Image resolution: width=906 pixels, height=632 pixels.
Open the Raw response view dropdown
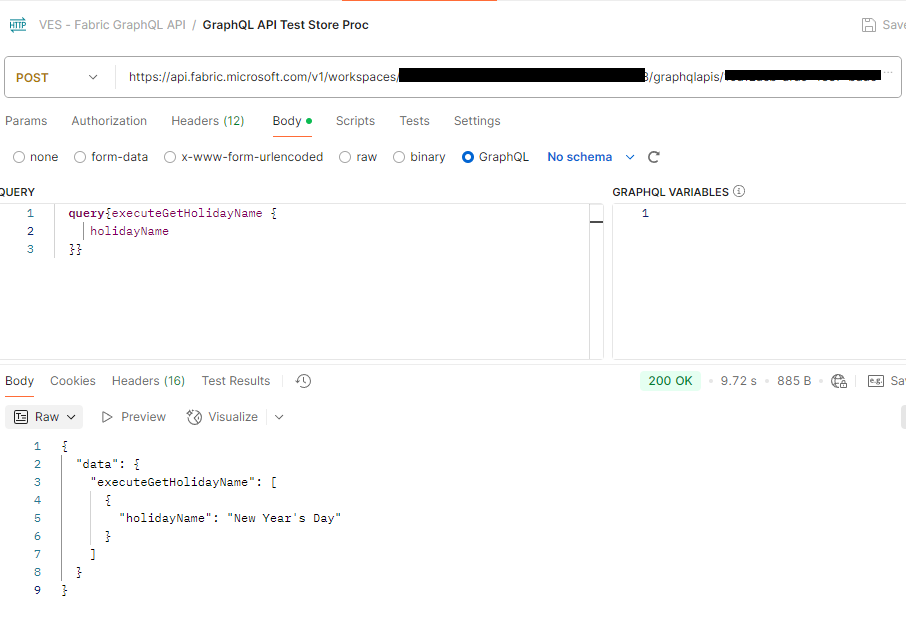[x=44, y=416]
